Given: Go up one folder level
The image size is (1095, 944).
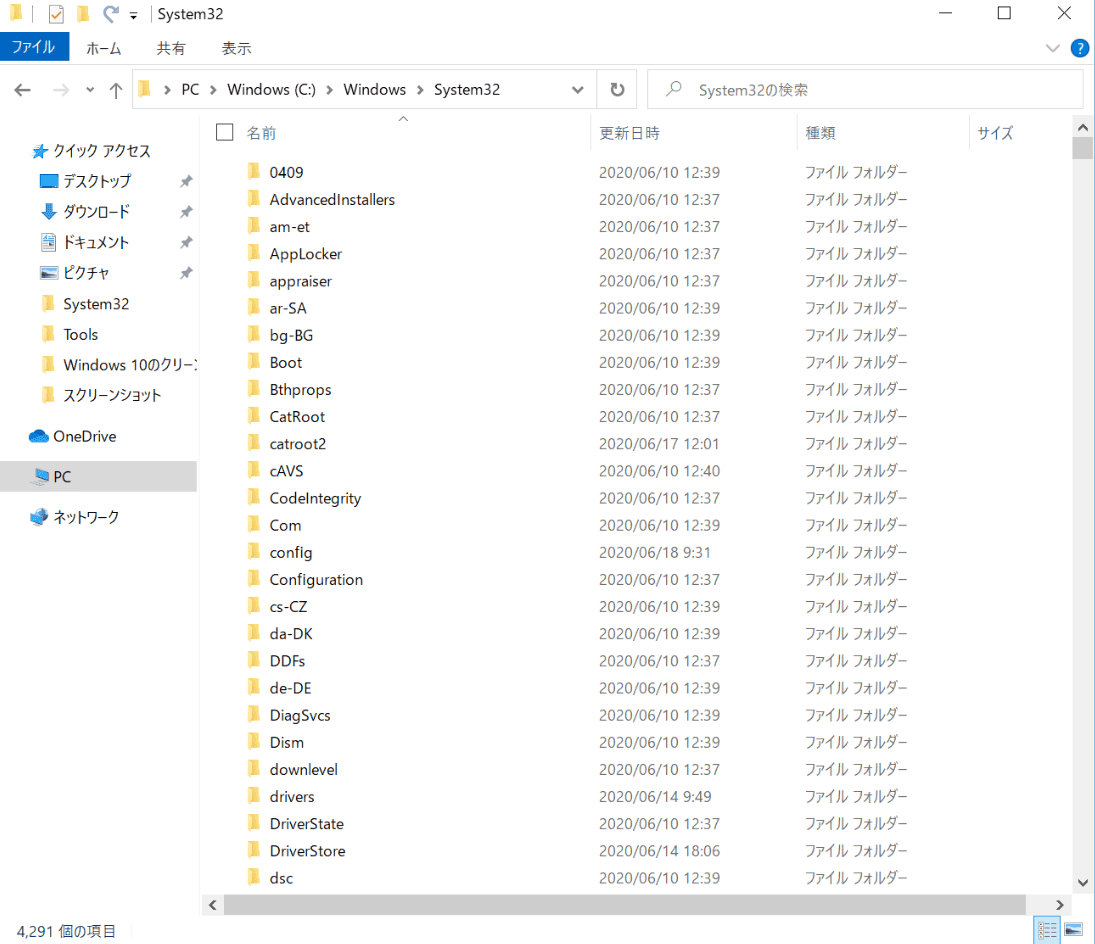Looking at the screenshot, I should click(x=116, y=90).
